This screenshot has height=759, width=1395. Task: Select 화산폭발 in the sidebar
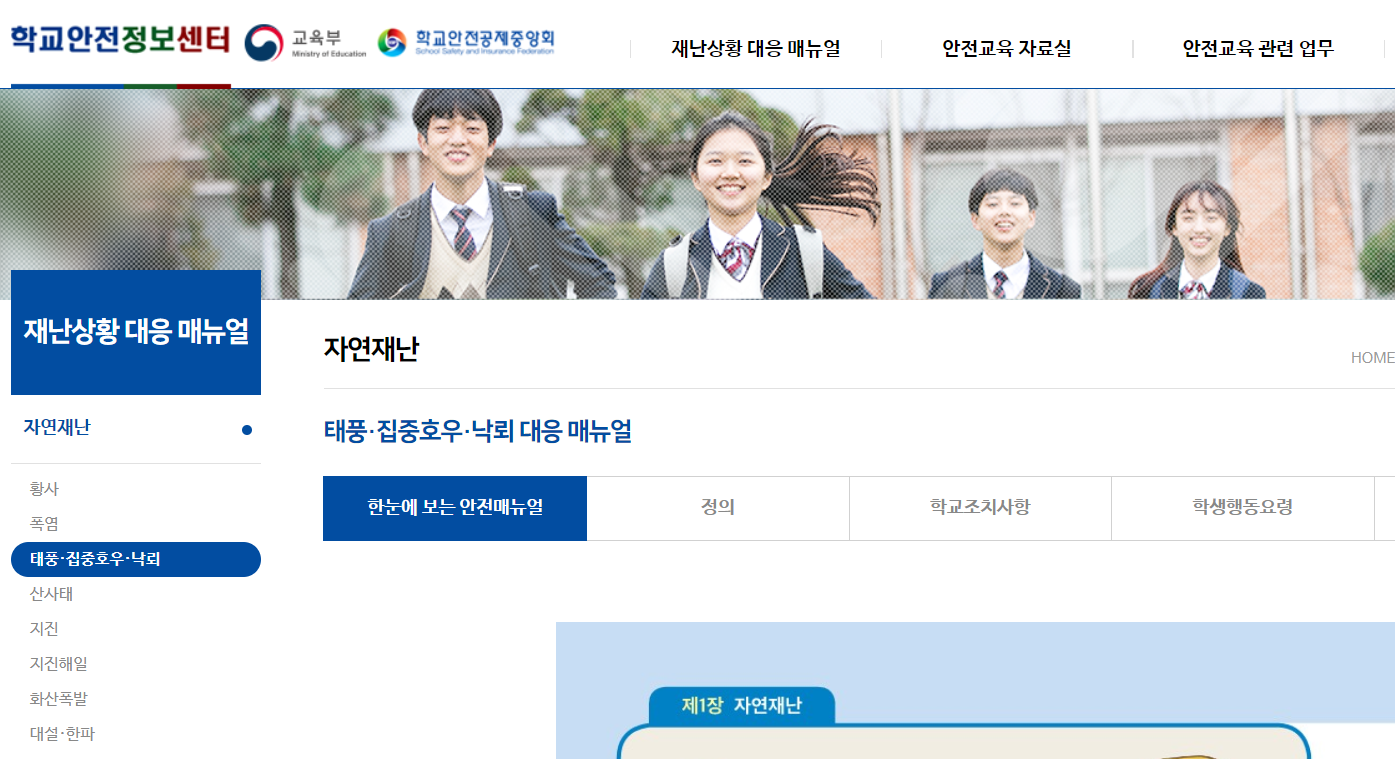58,699
